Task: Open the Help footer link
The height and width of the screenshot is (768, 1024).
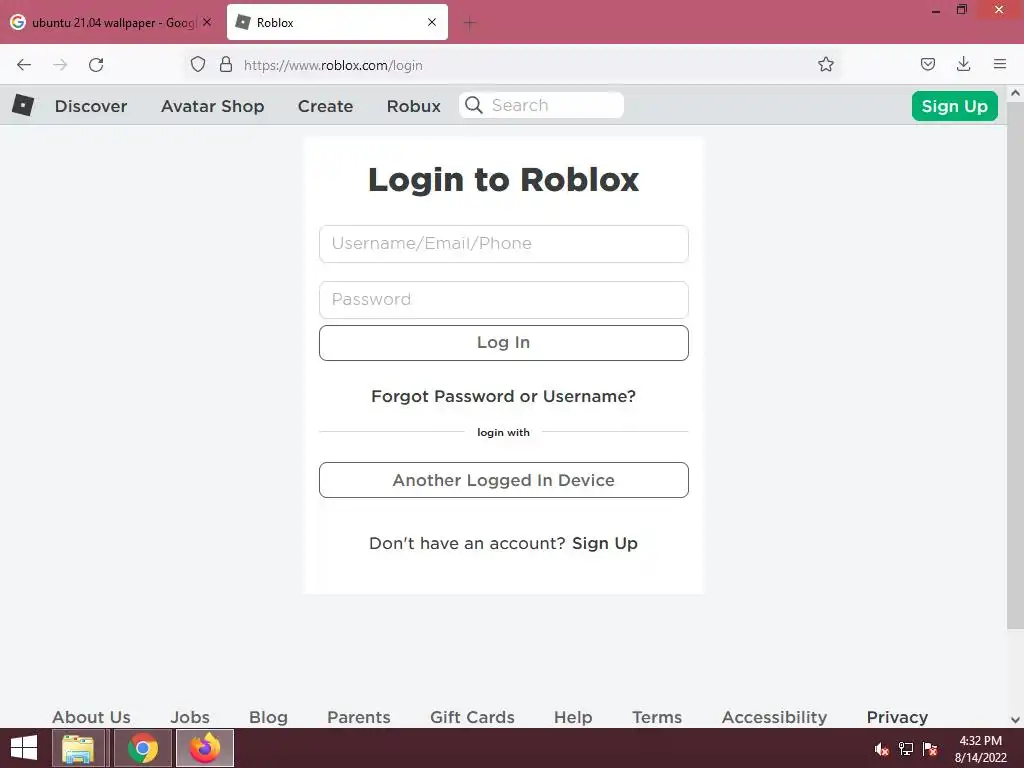Action: [x=573, y=717]
